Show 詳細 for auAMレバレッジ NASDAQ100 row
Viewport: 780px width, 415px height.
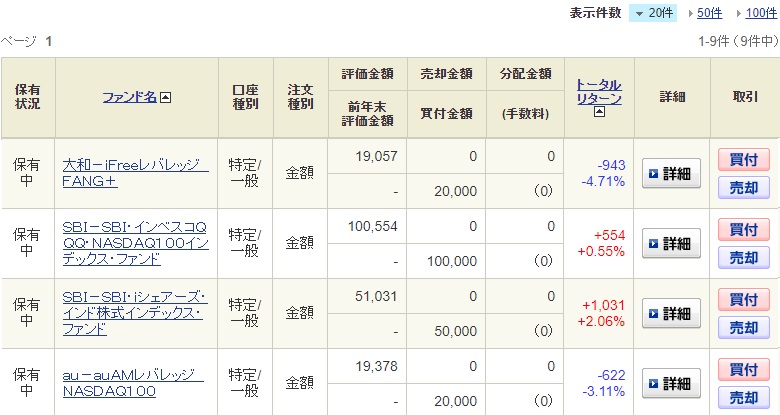(672, 384)
